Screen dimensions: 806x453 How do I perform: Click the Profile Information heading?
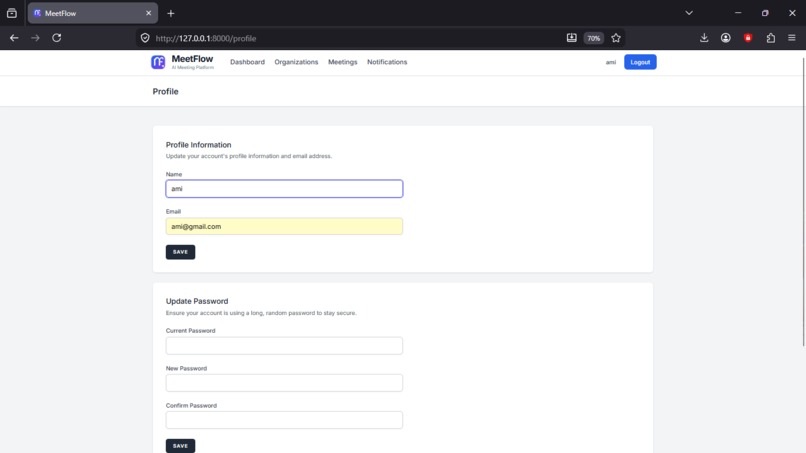[198, 145]
